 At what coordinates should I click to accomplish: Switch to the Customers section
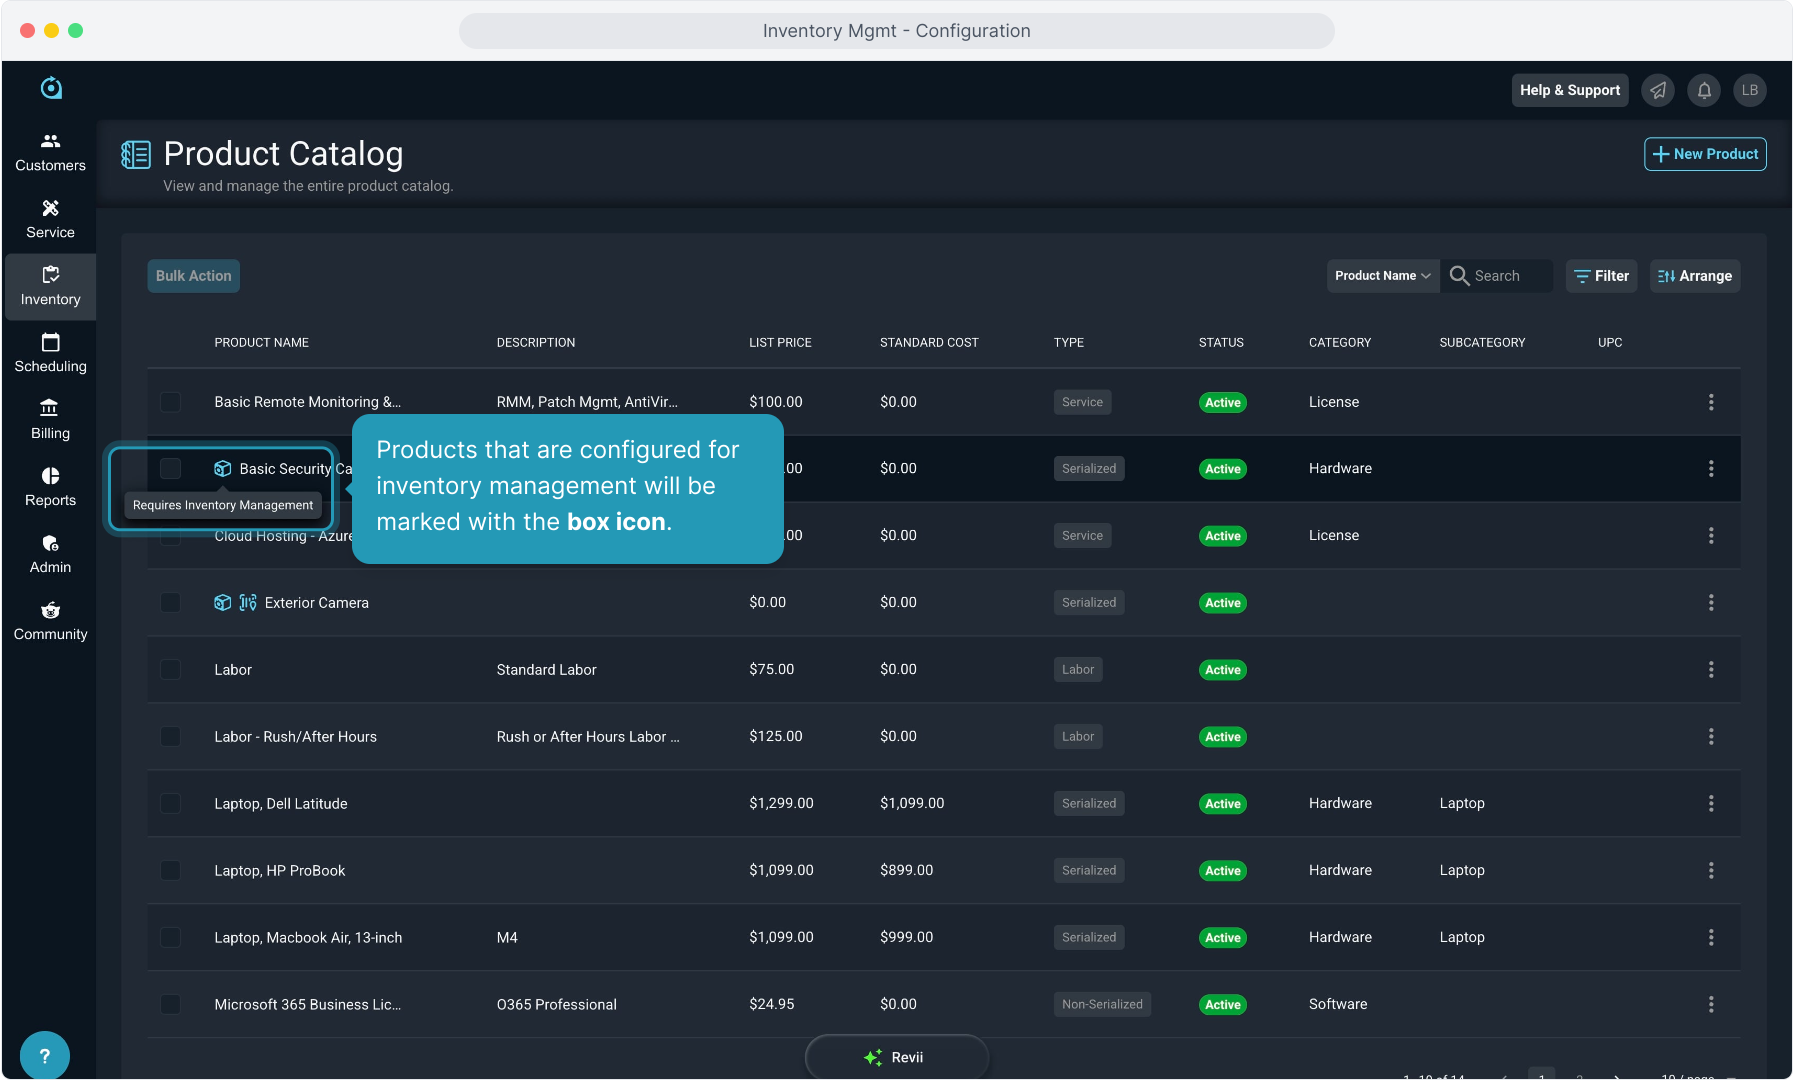50,152
